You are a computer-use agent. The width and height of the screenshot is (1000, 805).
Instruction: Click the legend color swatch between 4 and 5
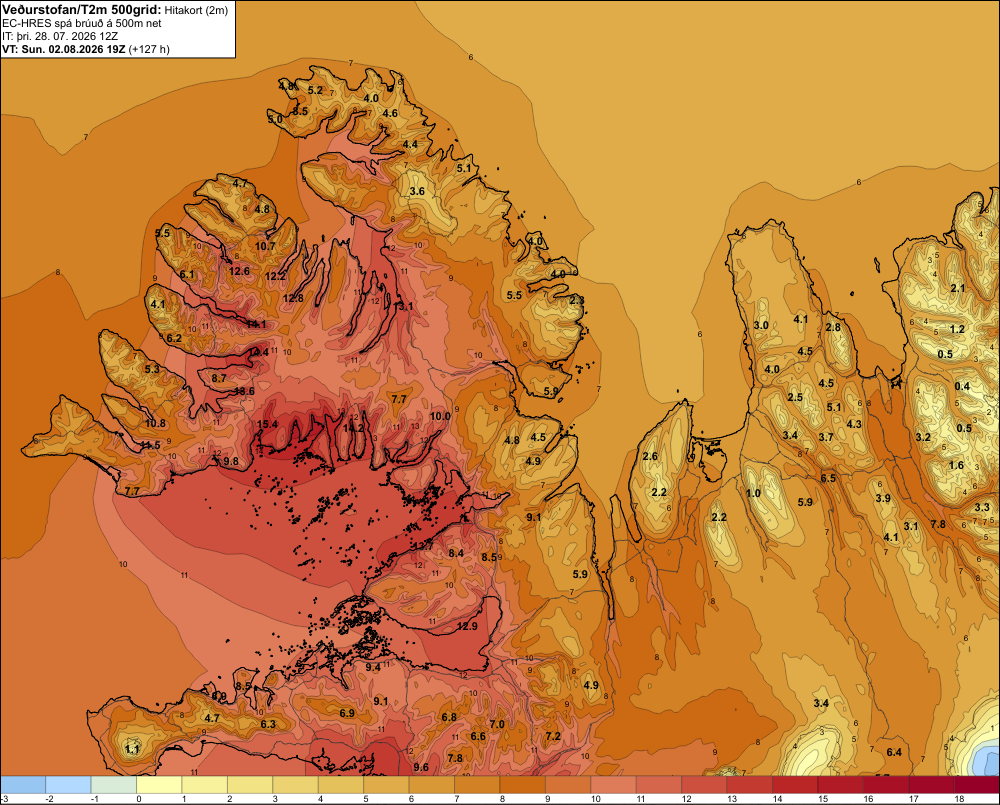[341, 785]
